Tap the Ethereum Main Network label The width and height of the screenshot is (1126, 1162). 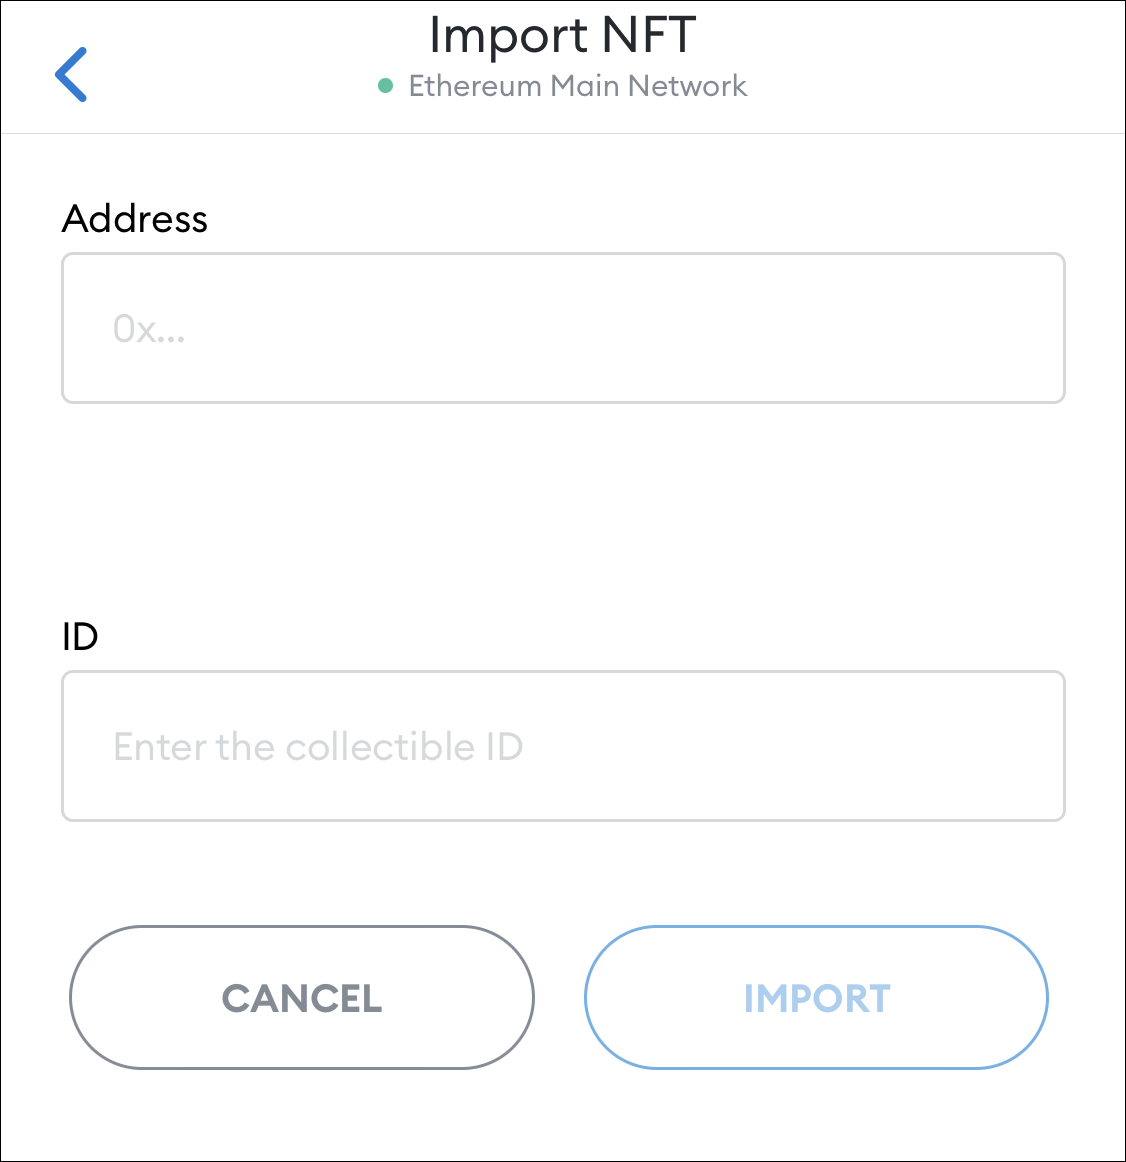click(577, 86)
